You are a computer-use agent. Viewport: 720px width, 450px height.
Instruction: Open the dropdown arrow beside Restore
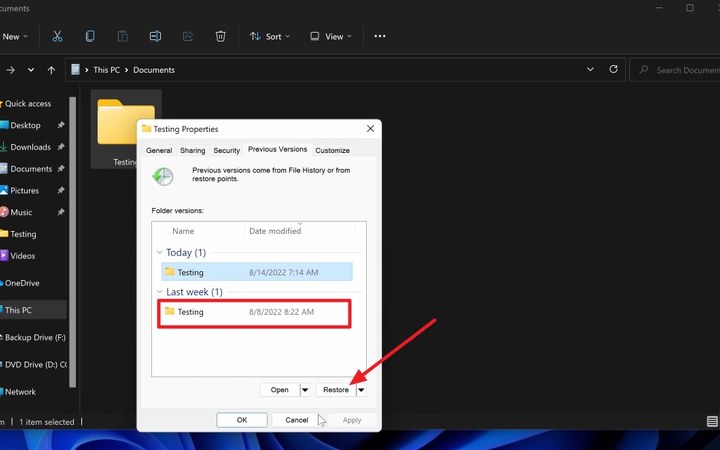click(x=361, y=390)
